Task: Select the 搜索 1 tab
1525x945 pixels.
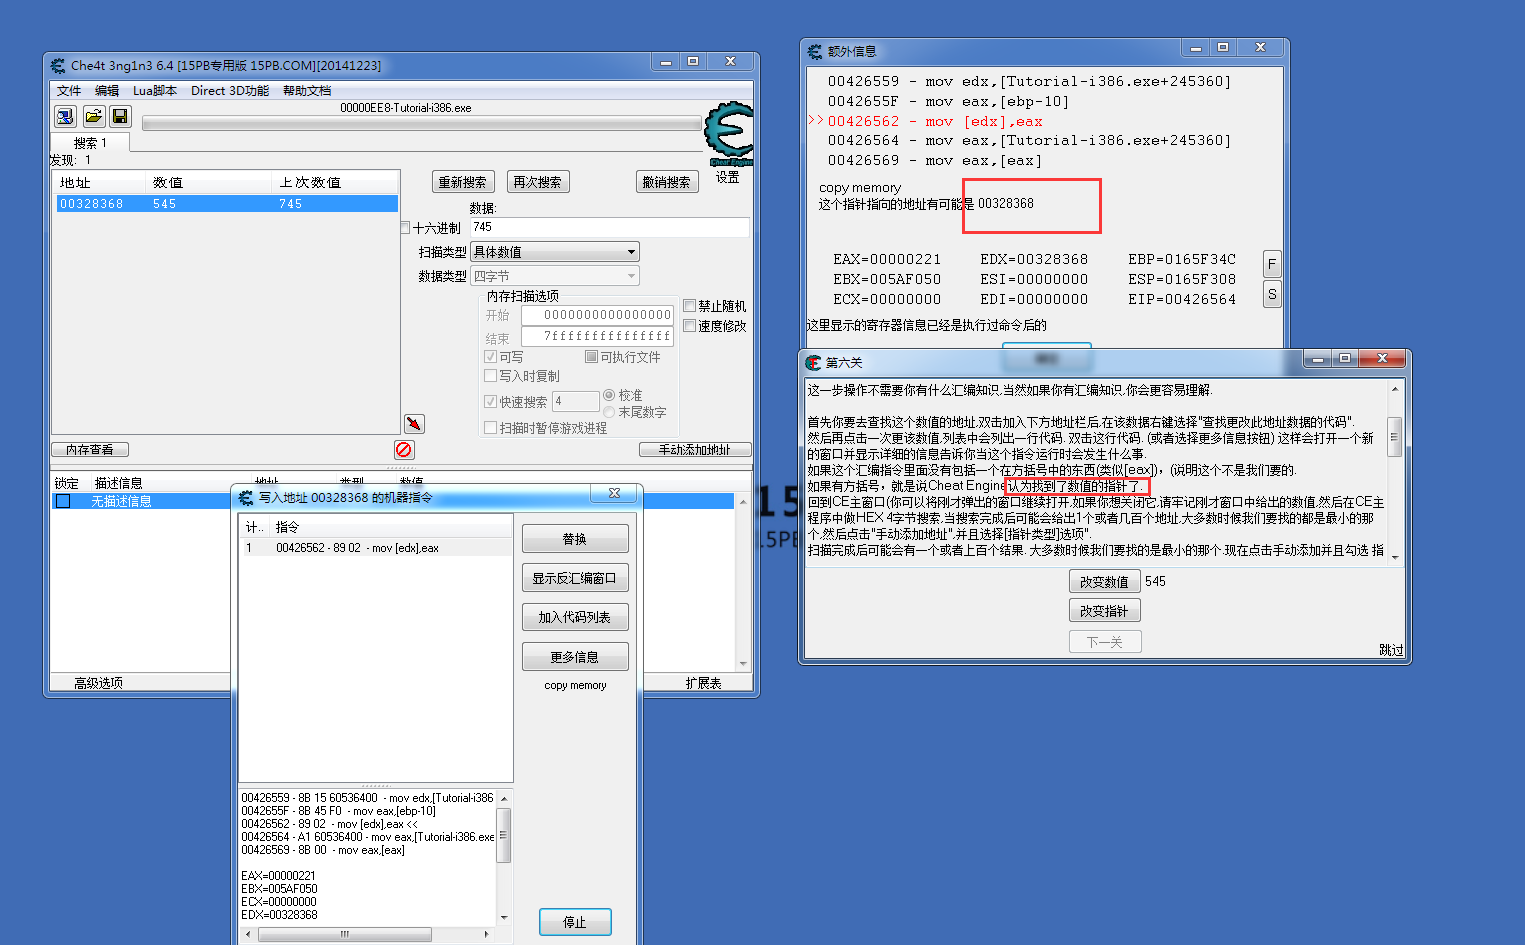Action: tap(90, 143)
